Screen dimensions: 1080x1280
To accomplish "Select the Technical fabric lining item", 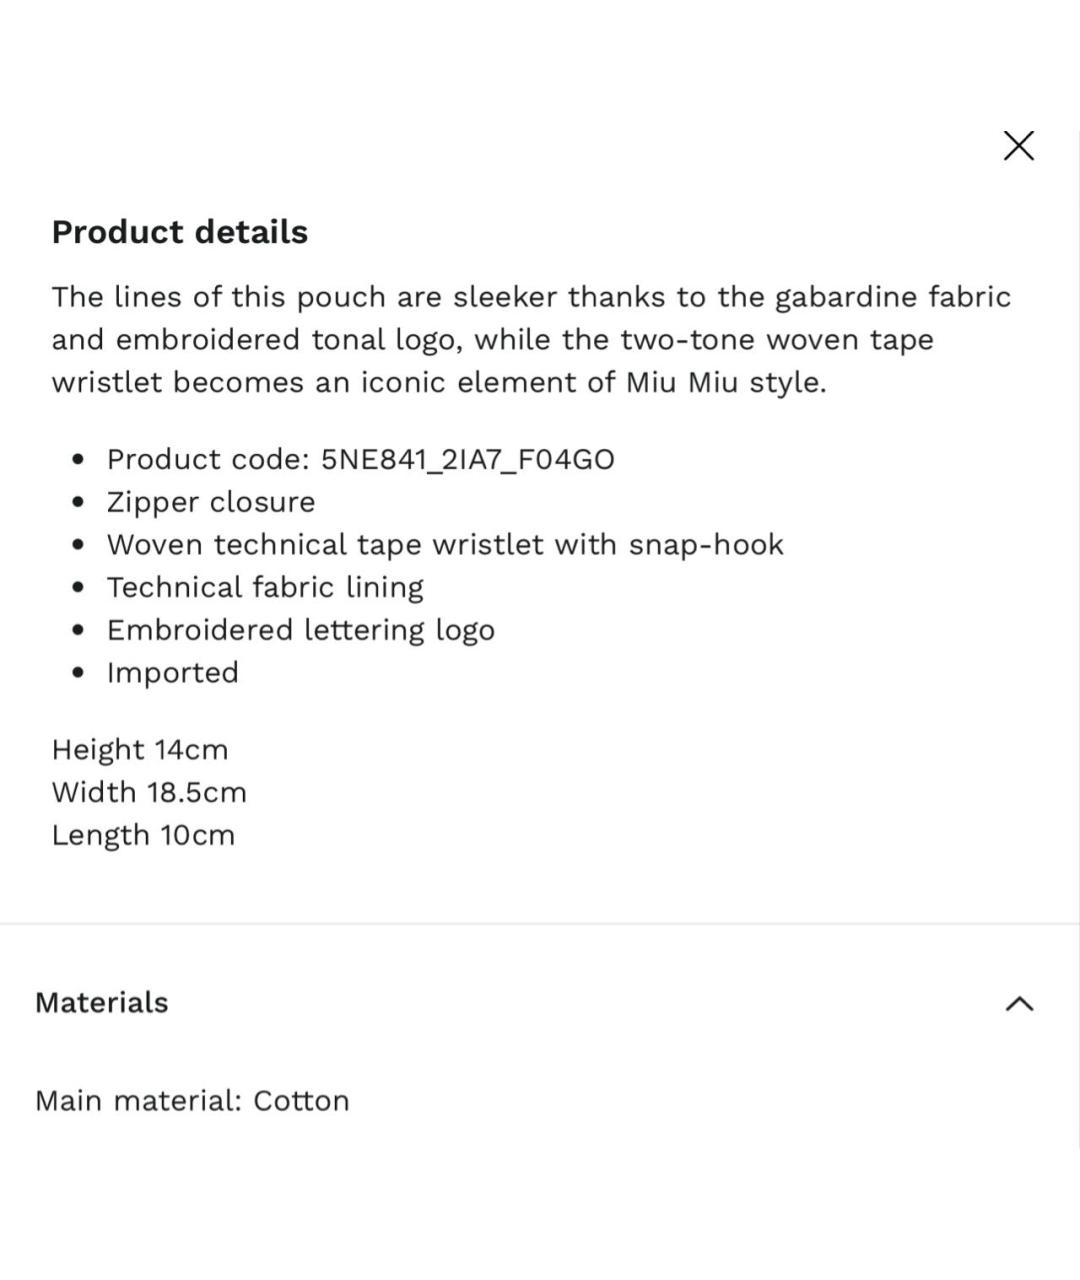I will [x=265, y=587].
